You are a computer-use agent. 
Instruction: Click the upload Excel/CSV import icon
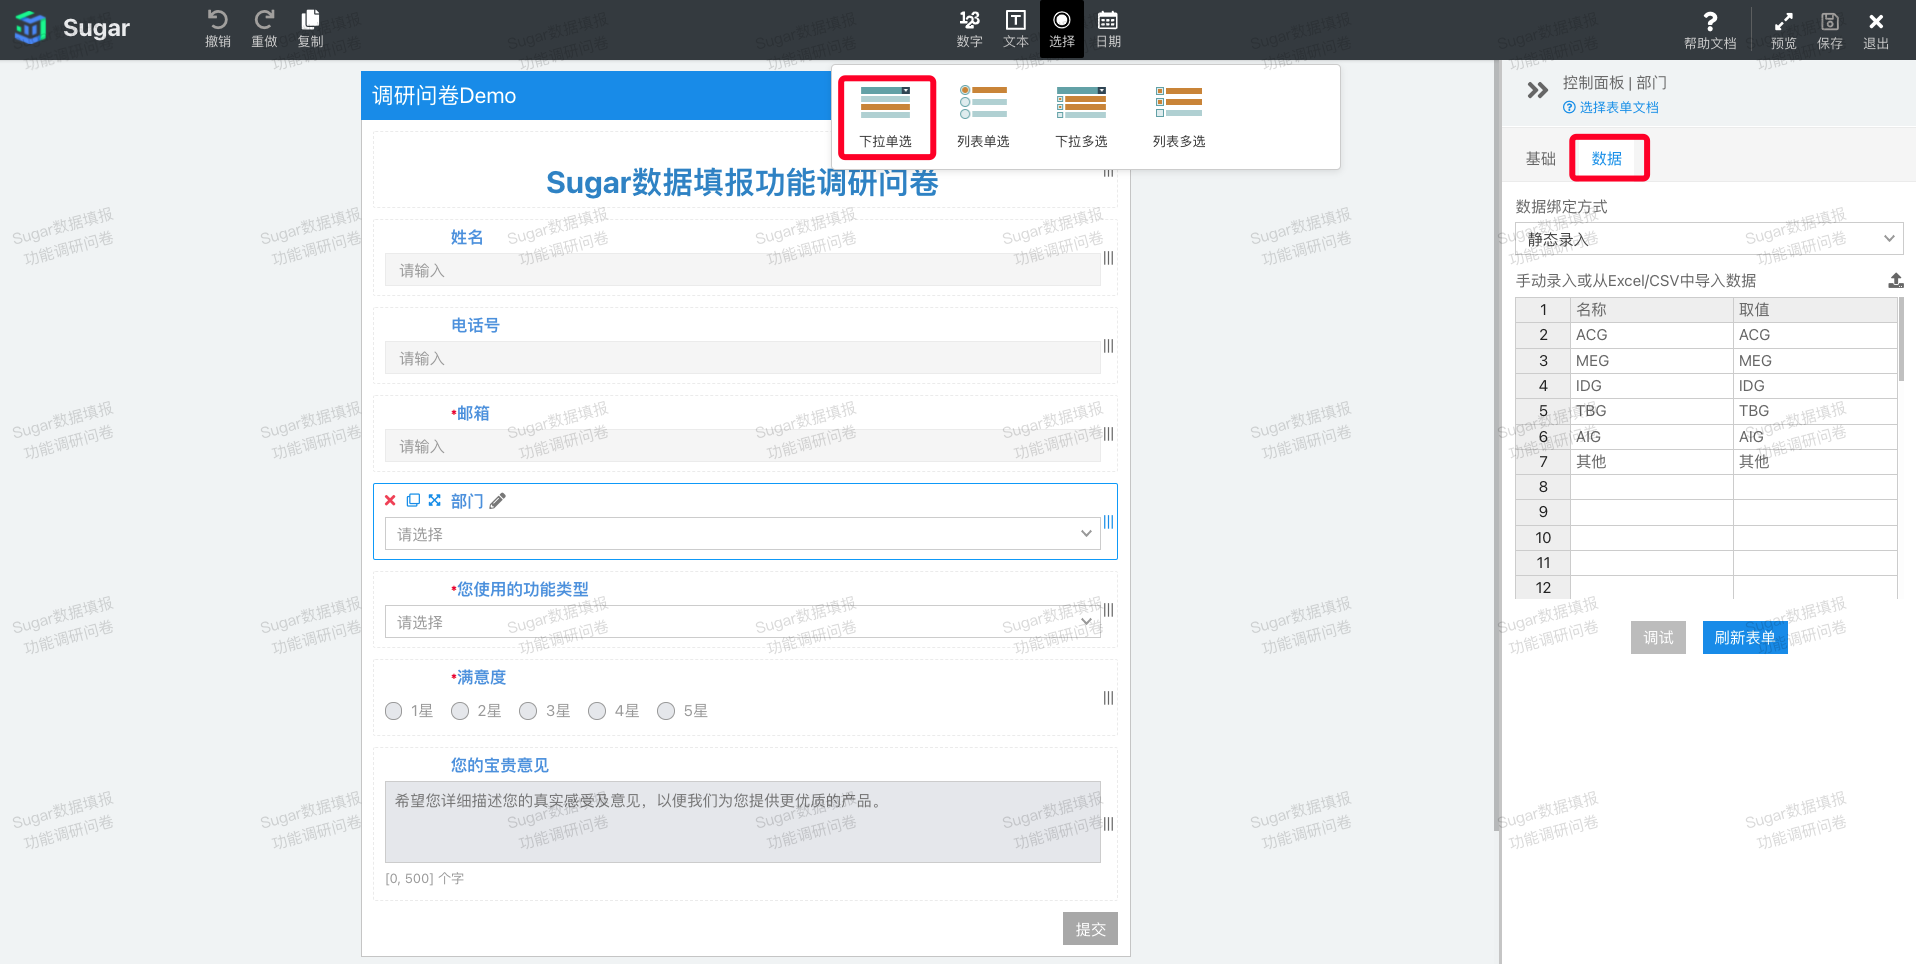[1895, 281]
